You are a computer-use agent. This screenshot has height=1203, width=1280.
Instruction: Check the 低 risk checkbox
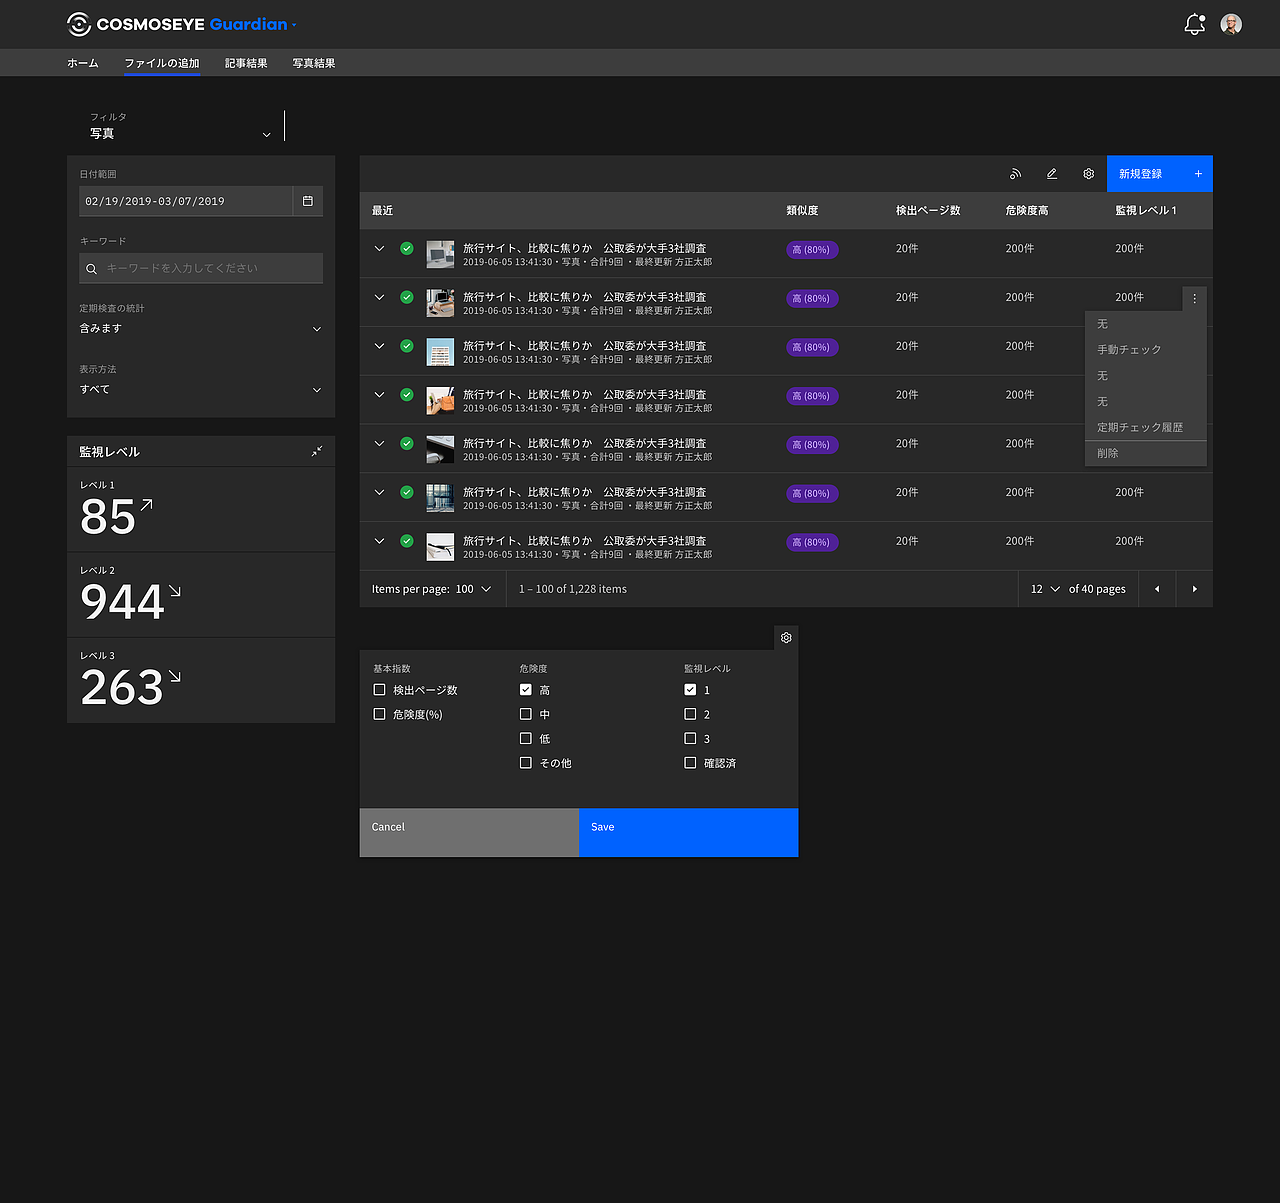(526, 738)
